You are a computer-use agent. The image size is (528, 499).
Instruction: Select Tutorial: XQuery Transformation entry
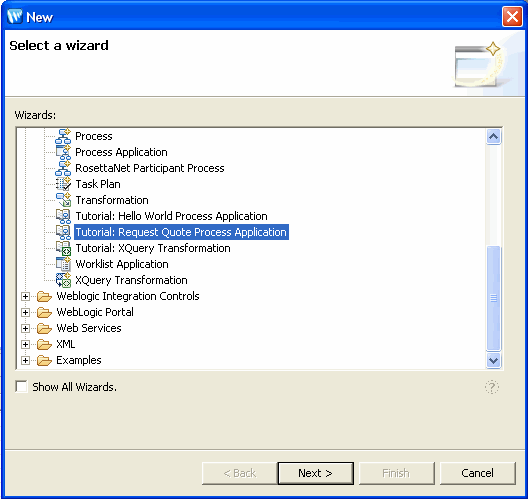coord(153,248)
